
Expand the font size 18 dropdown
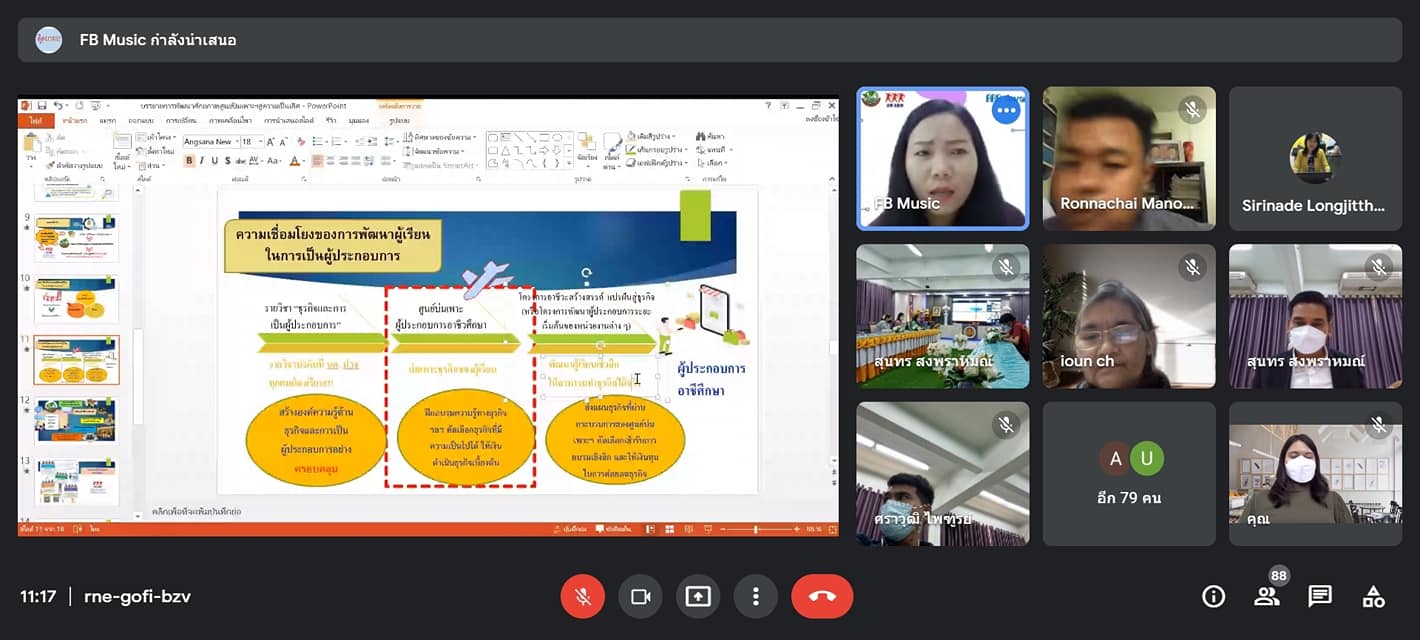[260, 142]
